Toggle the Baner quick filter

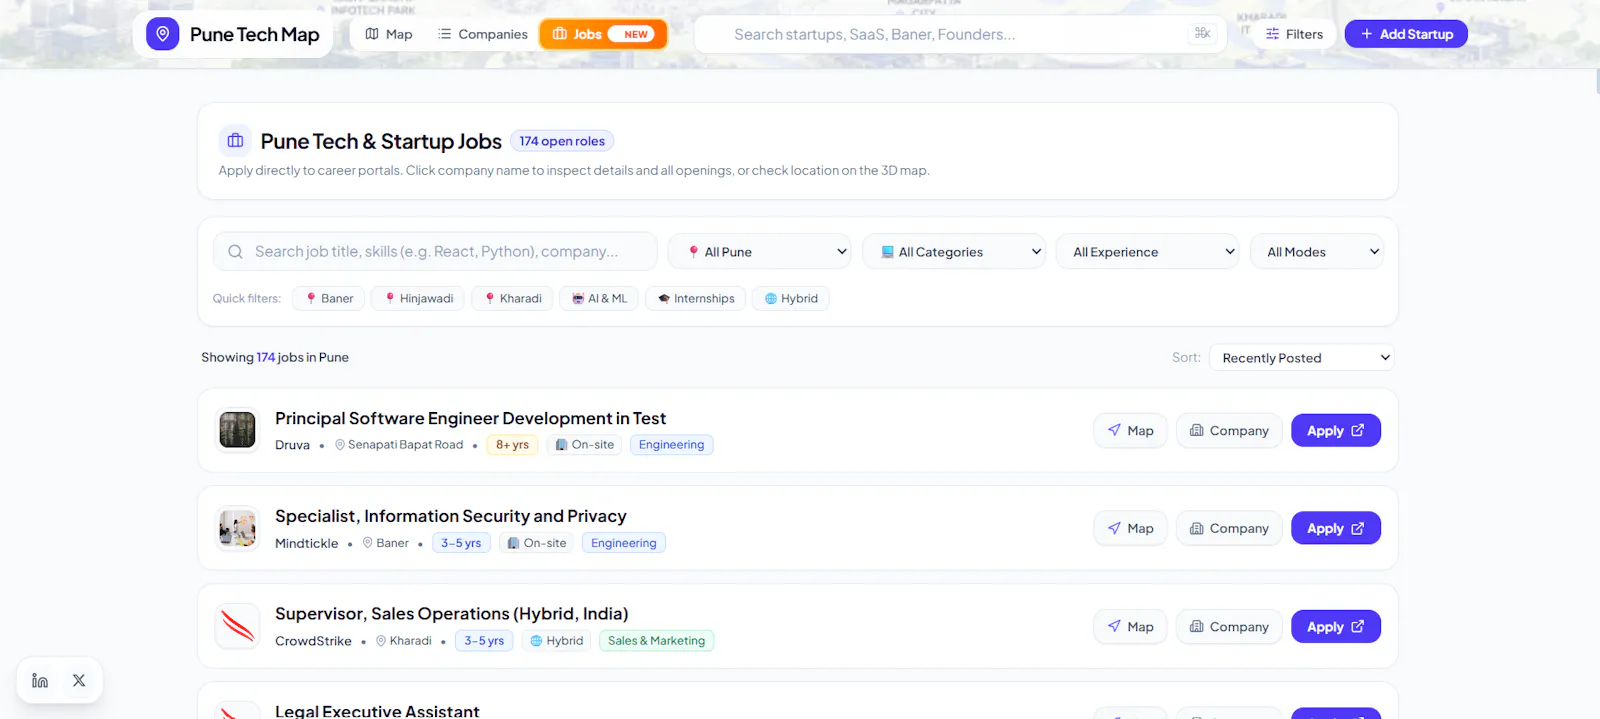pyautogui.click(x=329, y=298)
